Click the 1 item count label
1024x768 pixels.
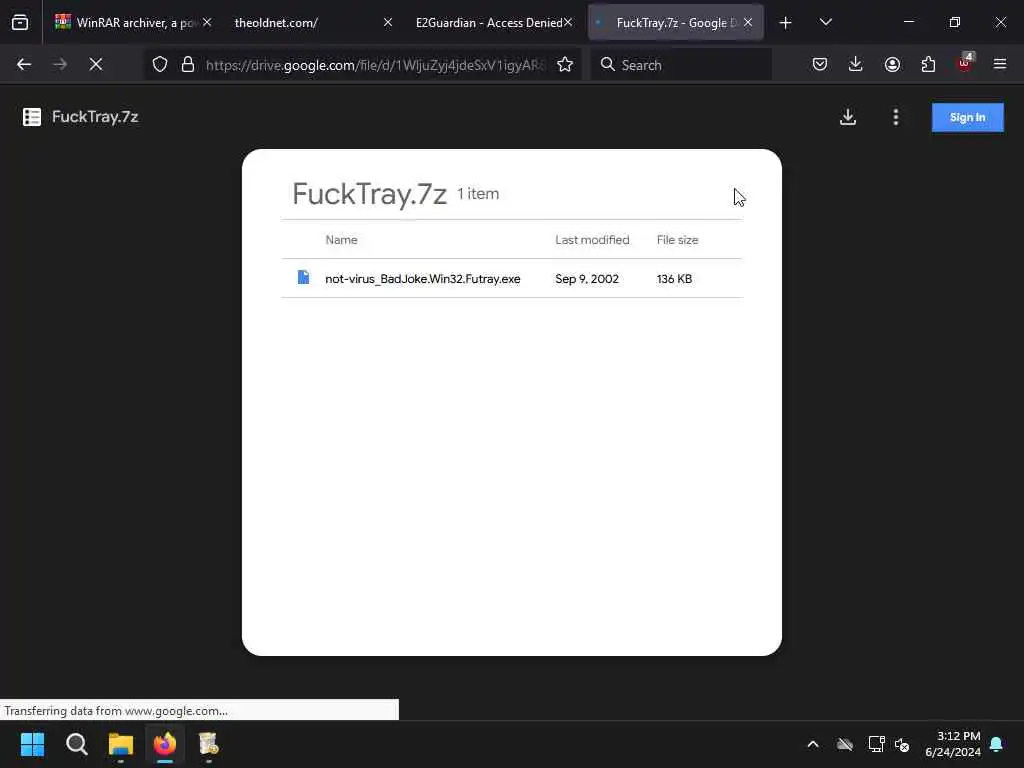pyautogui.click(x=478, y=194)
